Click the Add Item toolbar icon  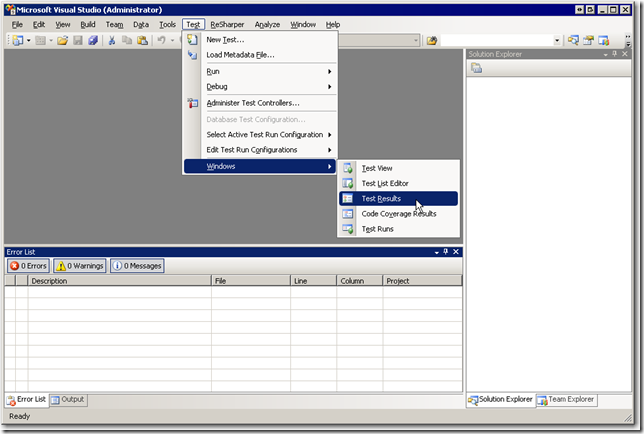[40, 40]
